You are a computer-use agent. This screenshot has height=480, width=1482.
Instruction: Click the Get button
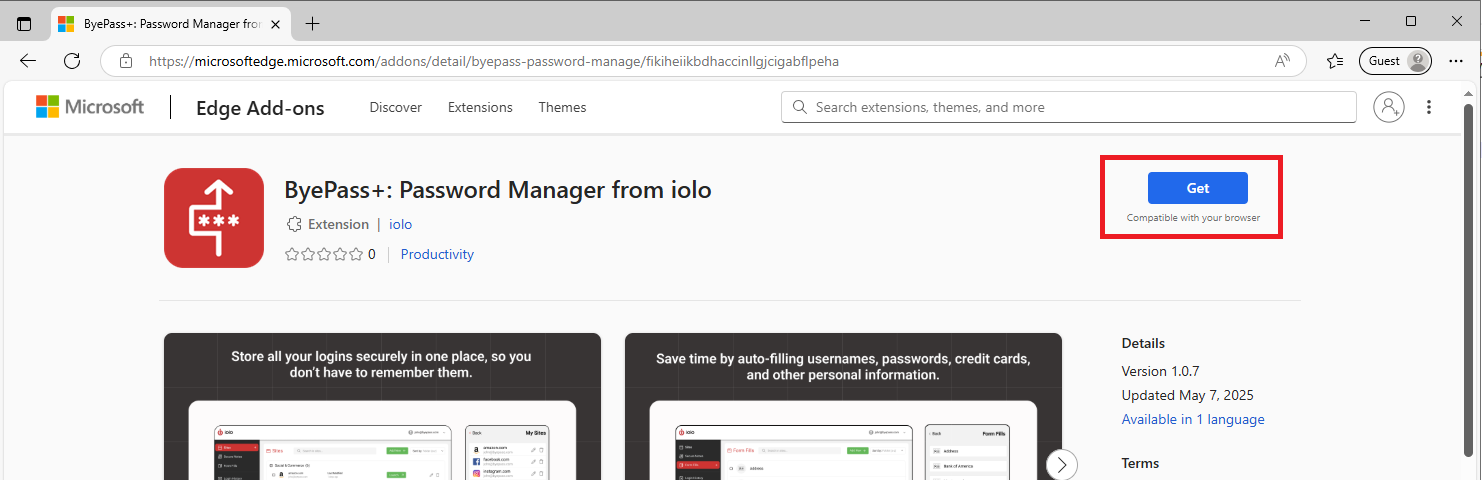(1197, 188)
